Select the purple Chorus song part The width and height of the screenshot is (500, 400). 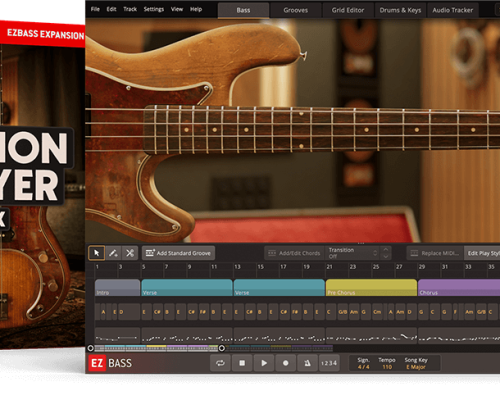[x=459, y=288]
